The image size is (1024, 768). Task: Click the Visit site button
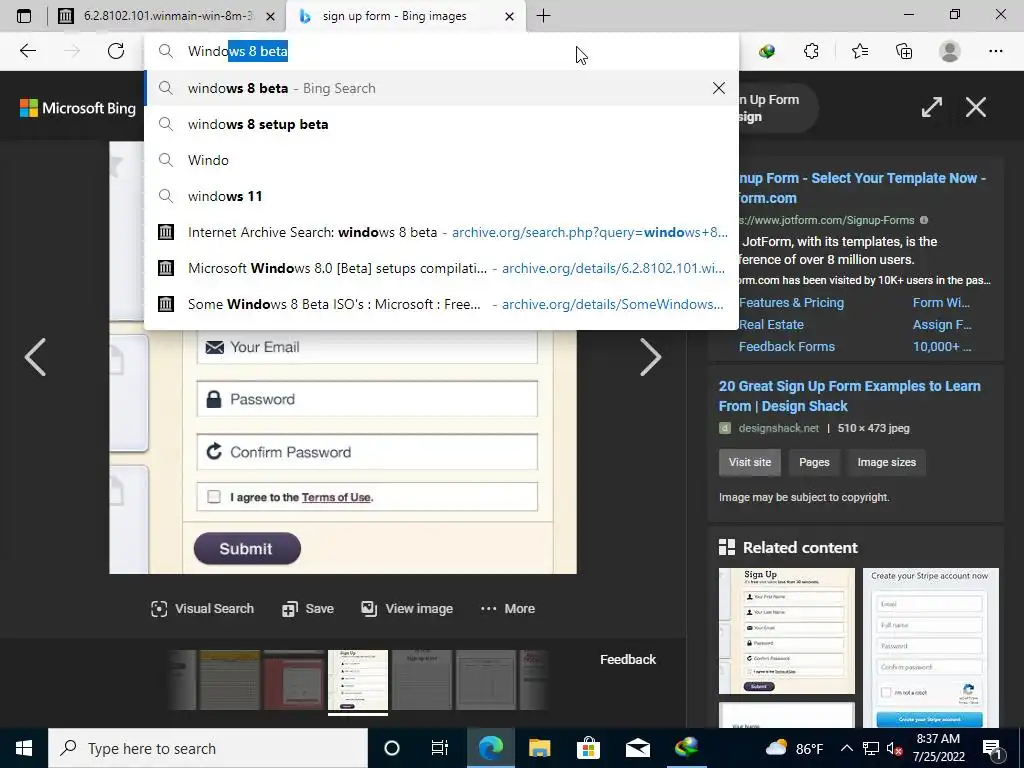click(750, 462)
